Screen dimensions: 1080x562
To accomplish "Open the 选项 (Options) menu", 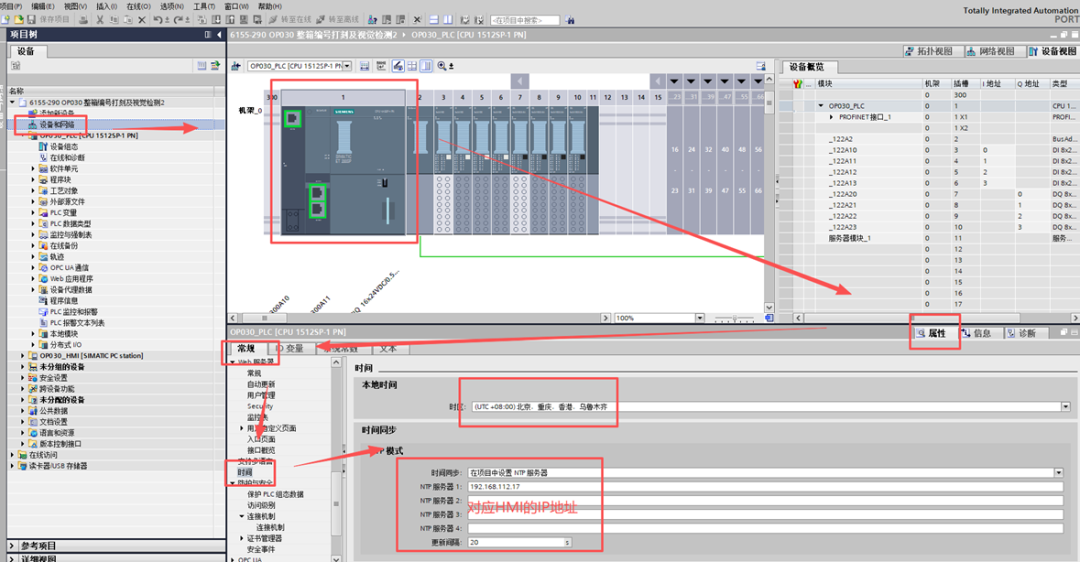I will pos(172,6).
